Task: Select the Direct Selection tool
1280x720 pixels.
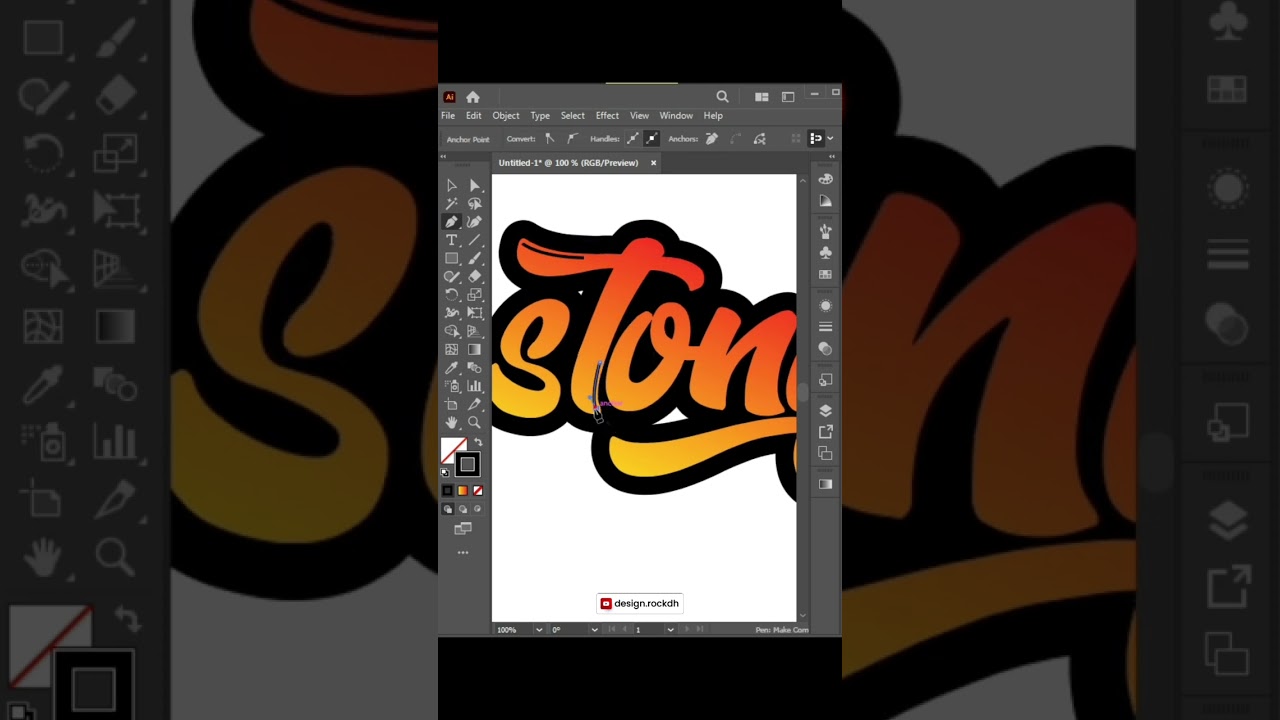Action: coord(474,185)
